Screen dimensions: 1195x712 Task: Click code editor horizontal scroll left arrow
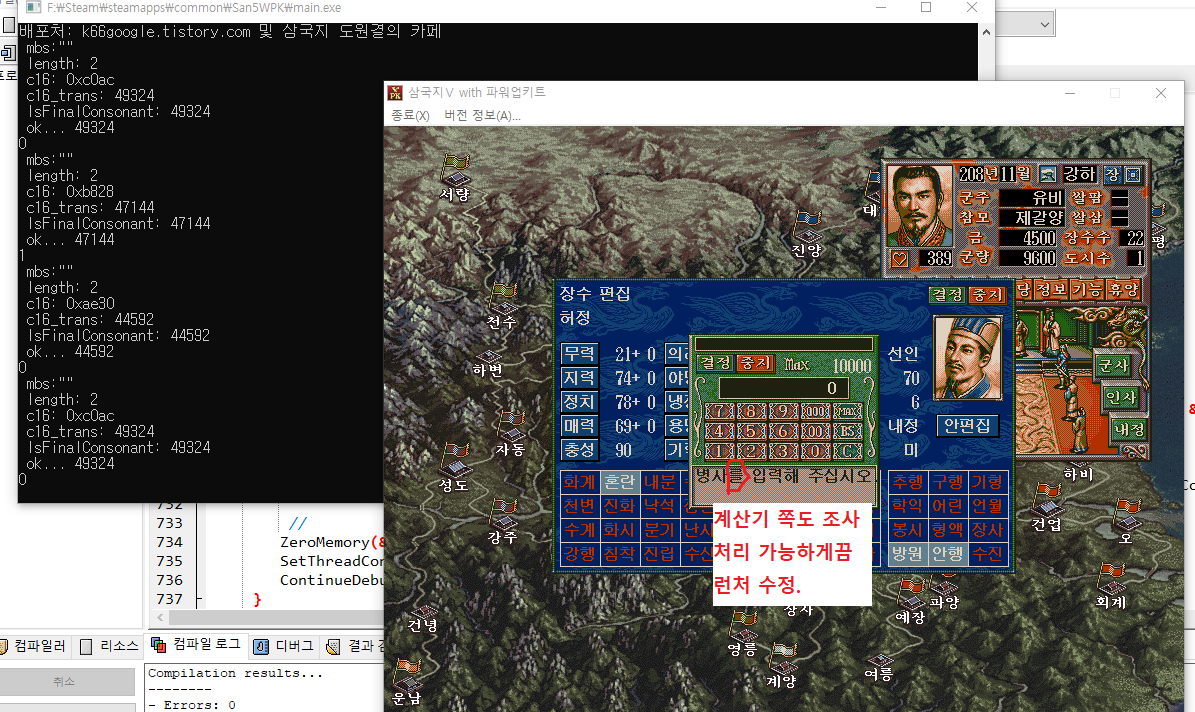click(x=160, y=617)
